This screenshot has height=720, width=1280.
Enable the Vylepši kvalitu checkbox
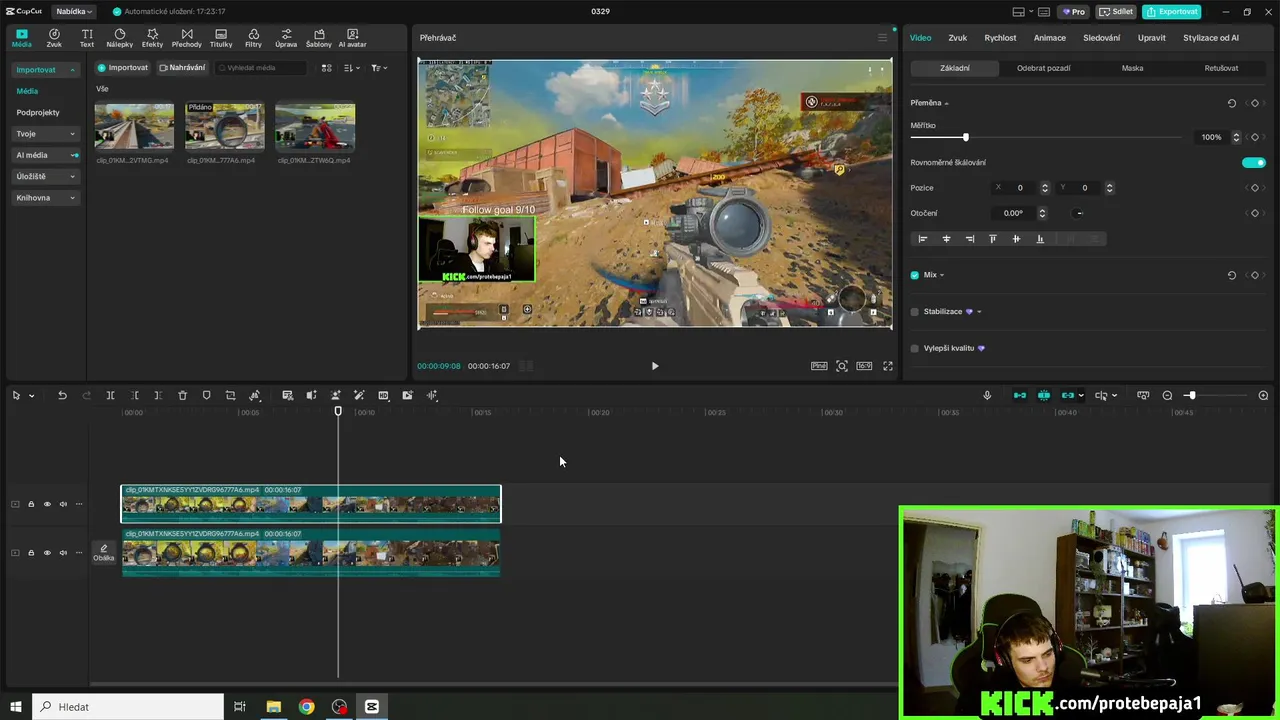(914, 348)
